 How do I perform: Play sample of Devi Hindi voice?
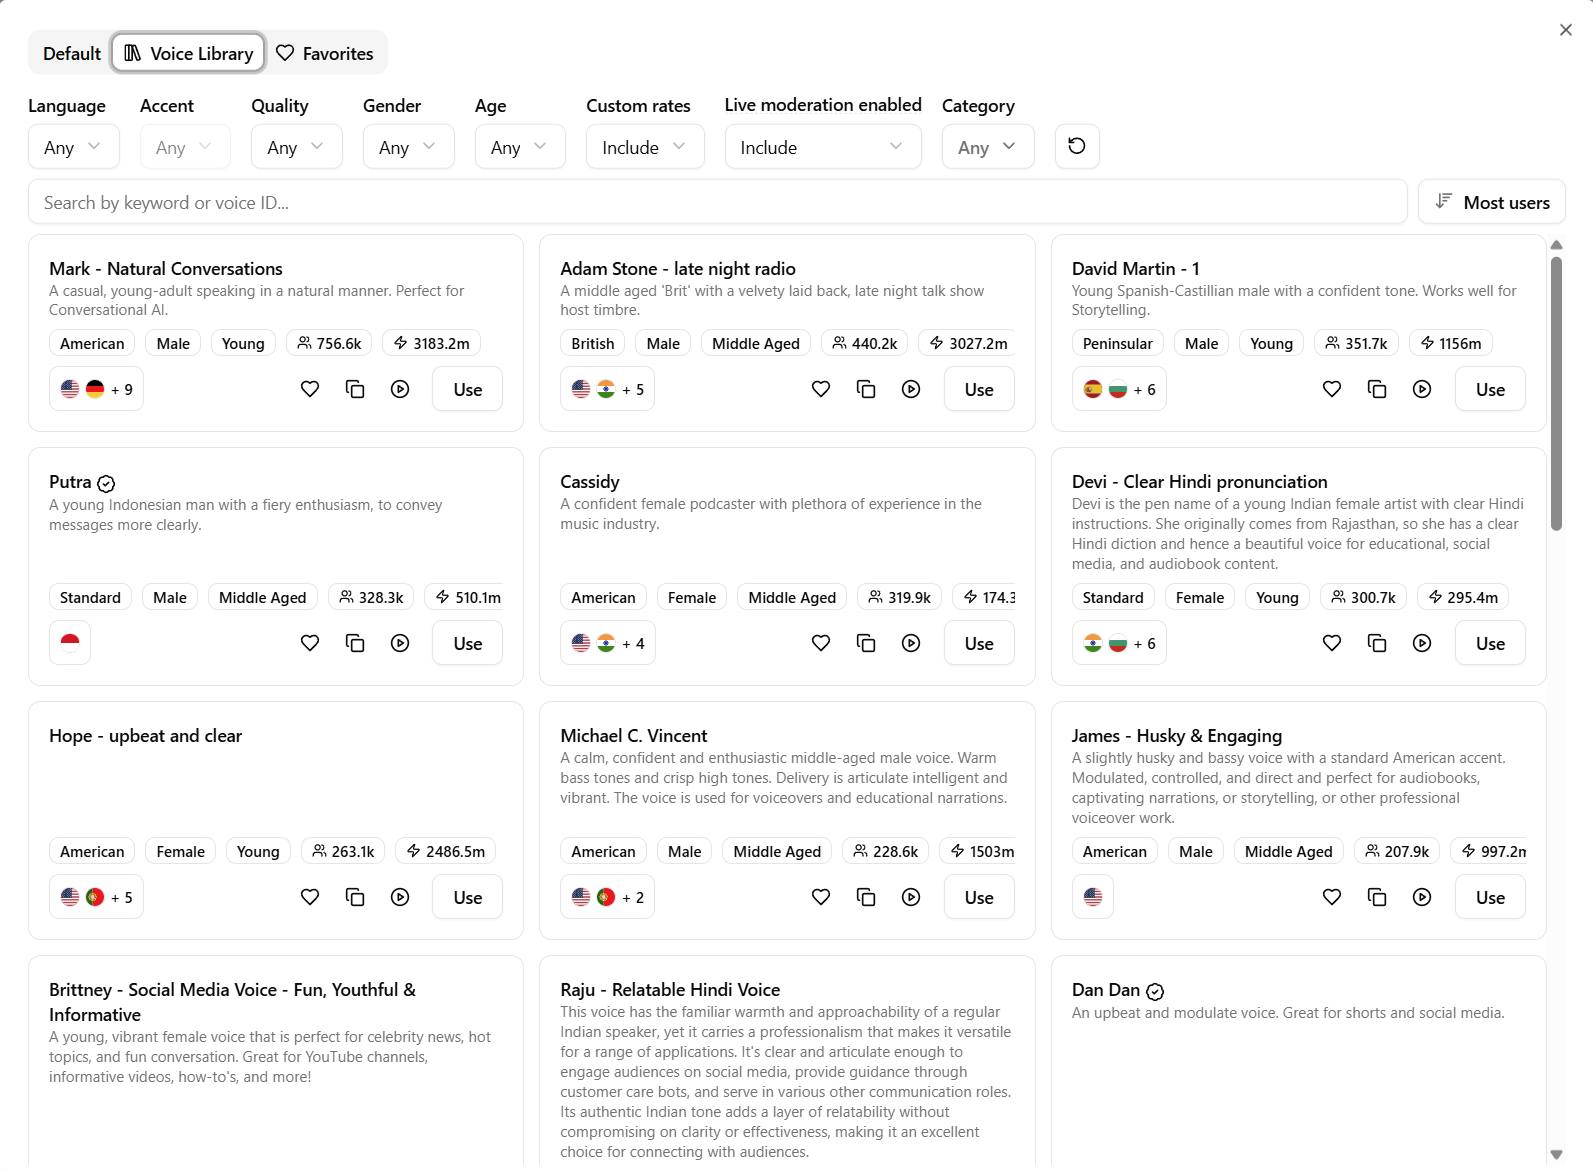(1422, 643)
